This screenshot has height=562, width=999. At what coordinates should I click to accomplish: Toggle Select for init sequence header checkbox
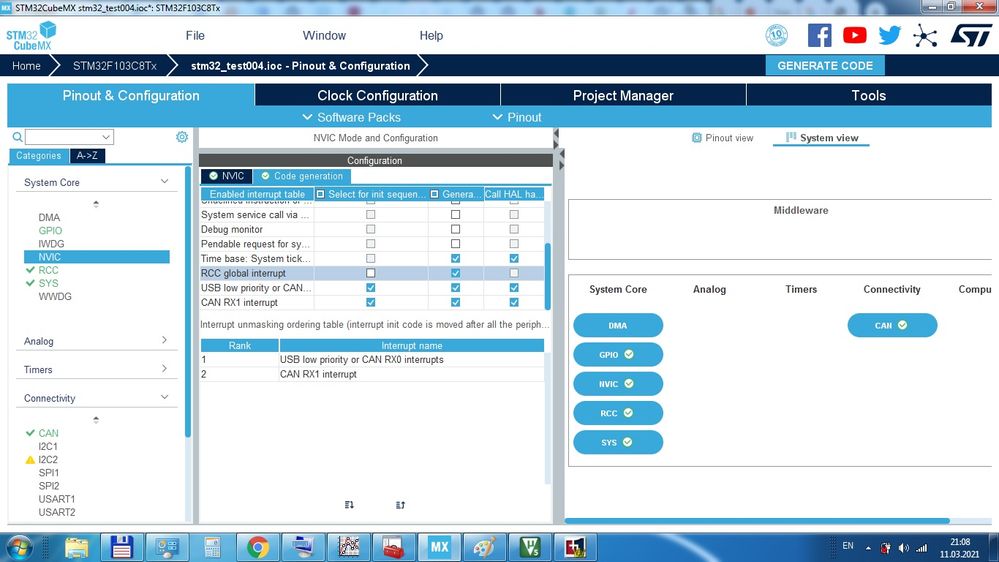320,194
